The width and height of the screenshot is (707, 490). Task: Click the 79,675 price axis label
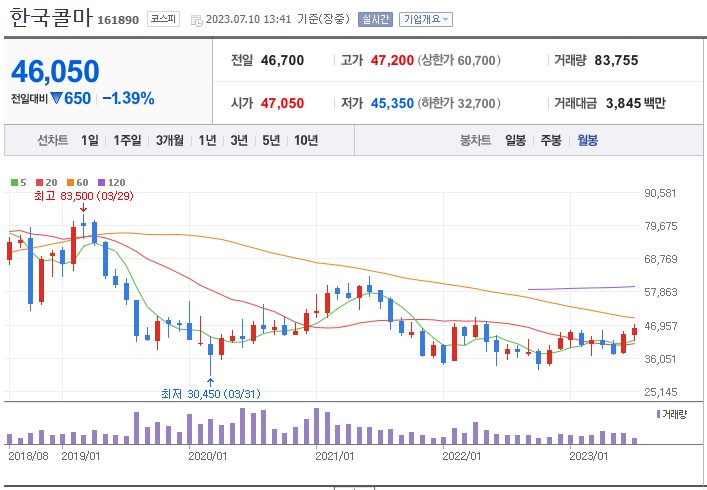click(661, 226)
